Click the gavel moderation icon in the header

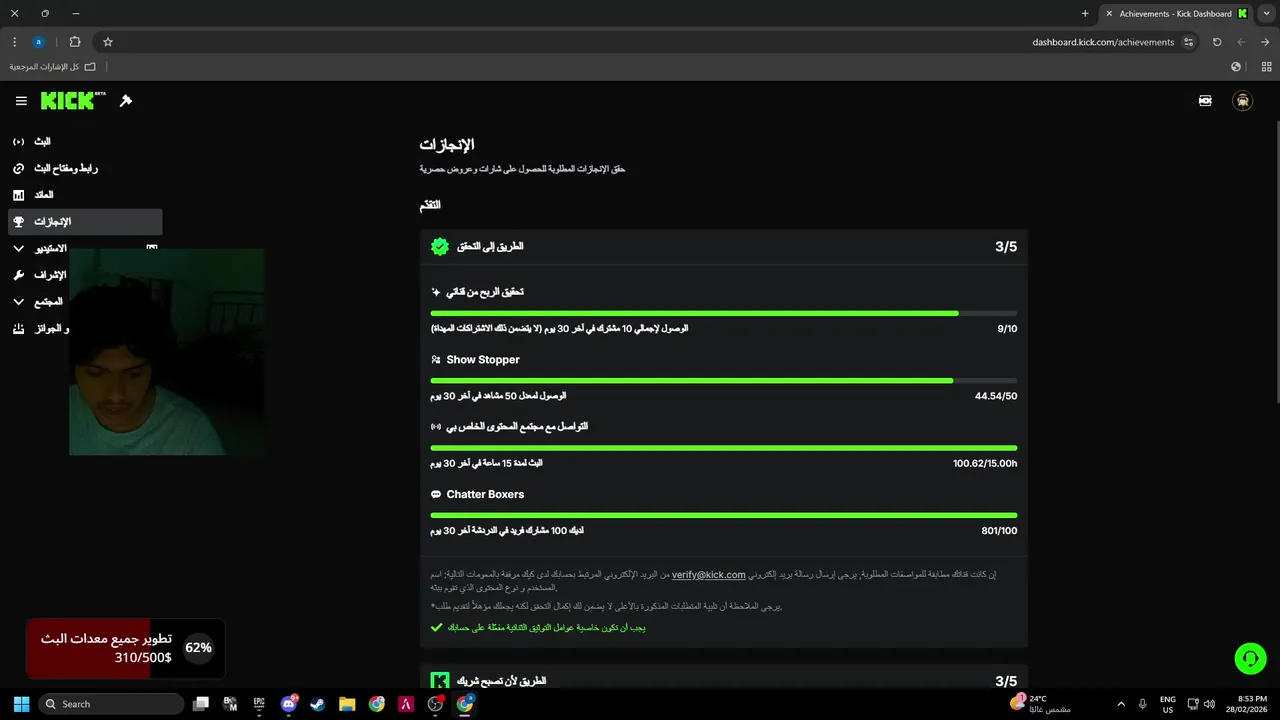(x=126, y=101)
